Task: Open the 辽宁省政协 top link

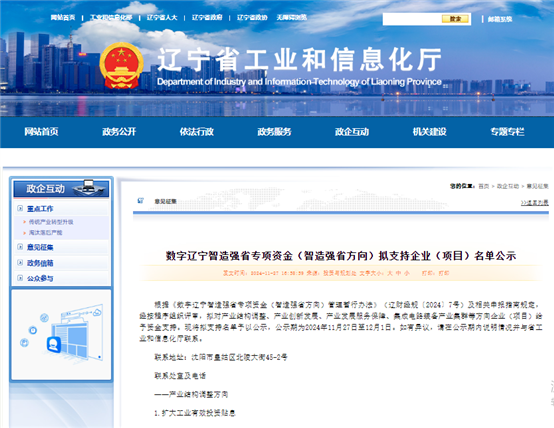Action: coord(252,17)
